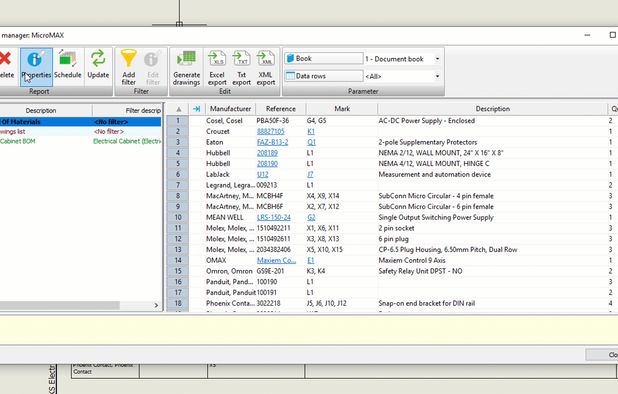Open the <All> data rows dropdown
The height and width of the screenshot is (394, 618).
(x=437, y=76)
